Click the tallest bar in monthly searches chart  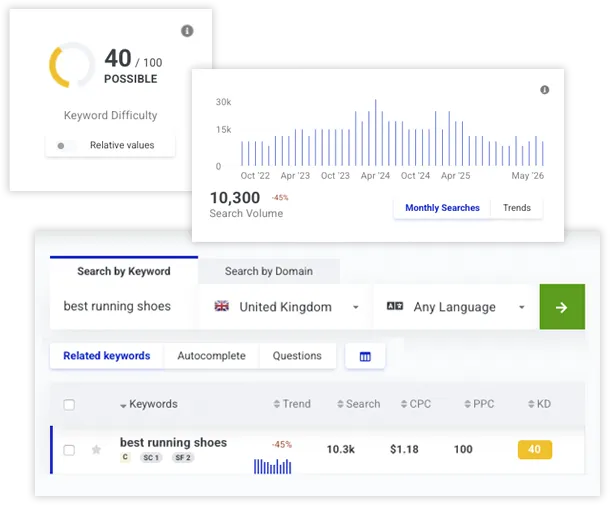[x=375, y=133]
